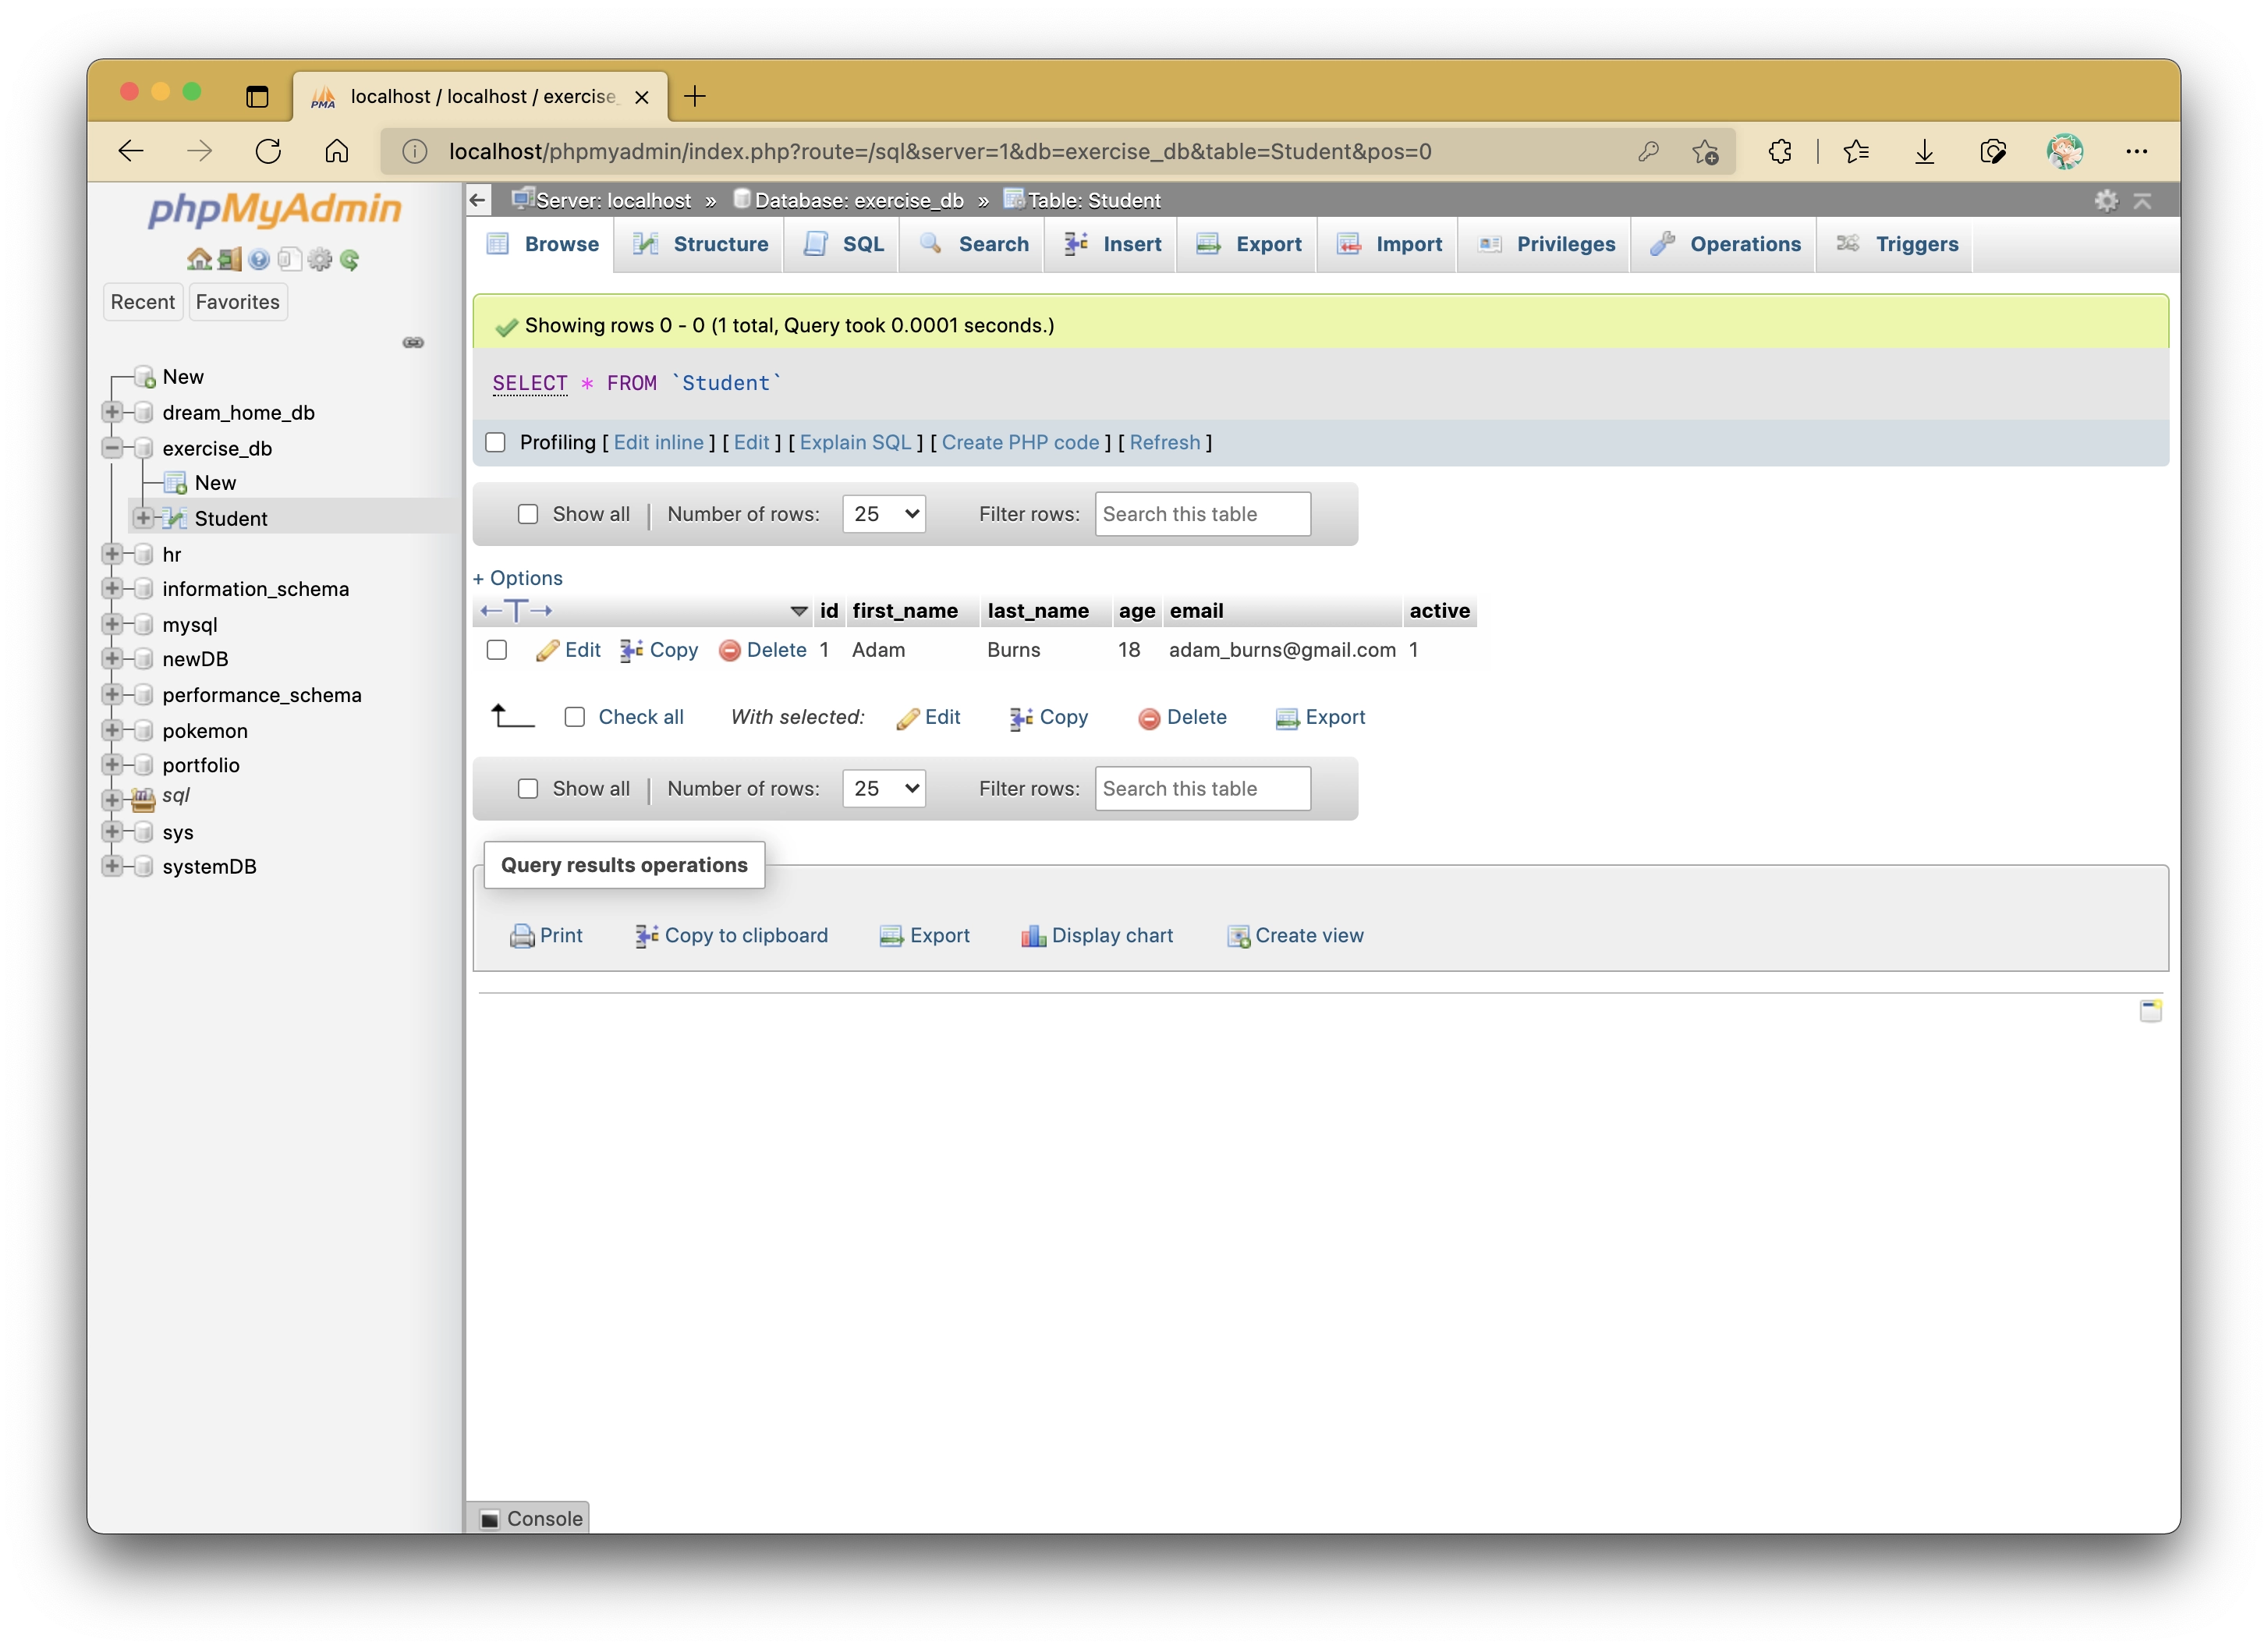Click the bookmark icon below results
2268x1649 pixels.
pyautogui.click(x=2150, y=1010)
